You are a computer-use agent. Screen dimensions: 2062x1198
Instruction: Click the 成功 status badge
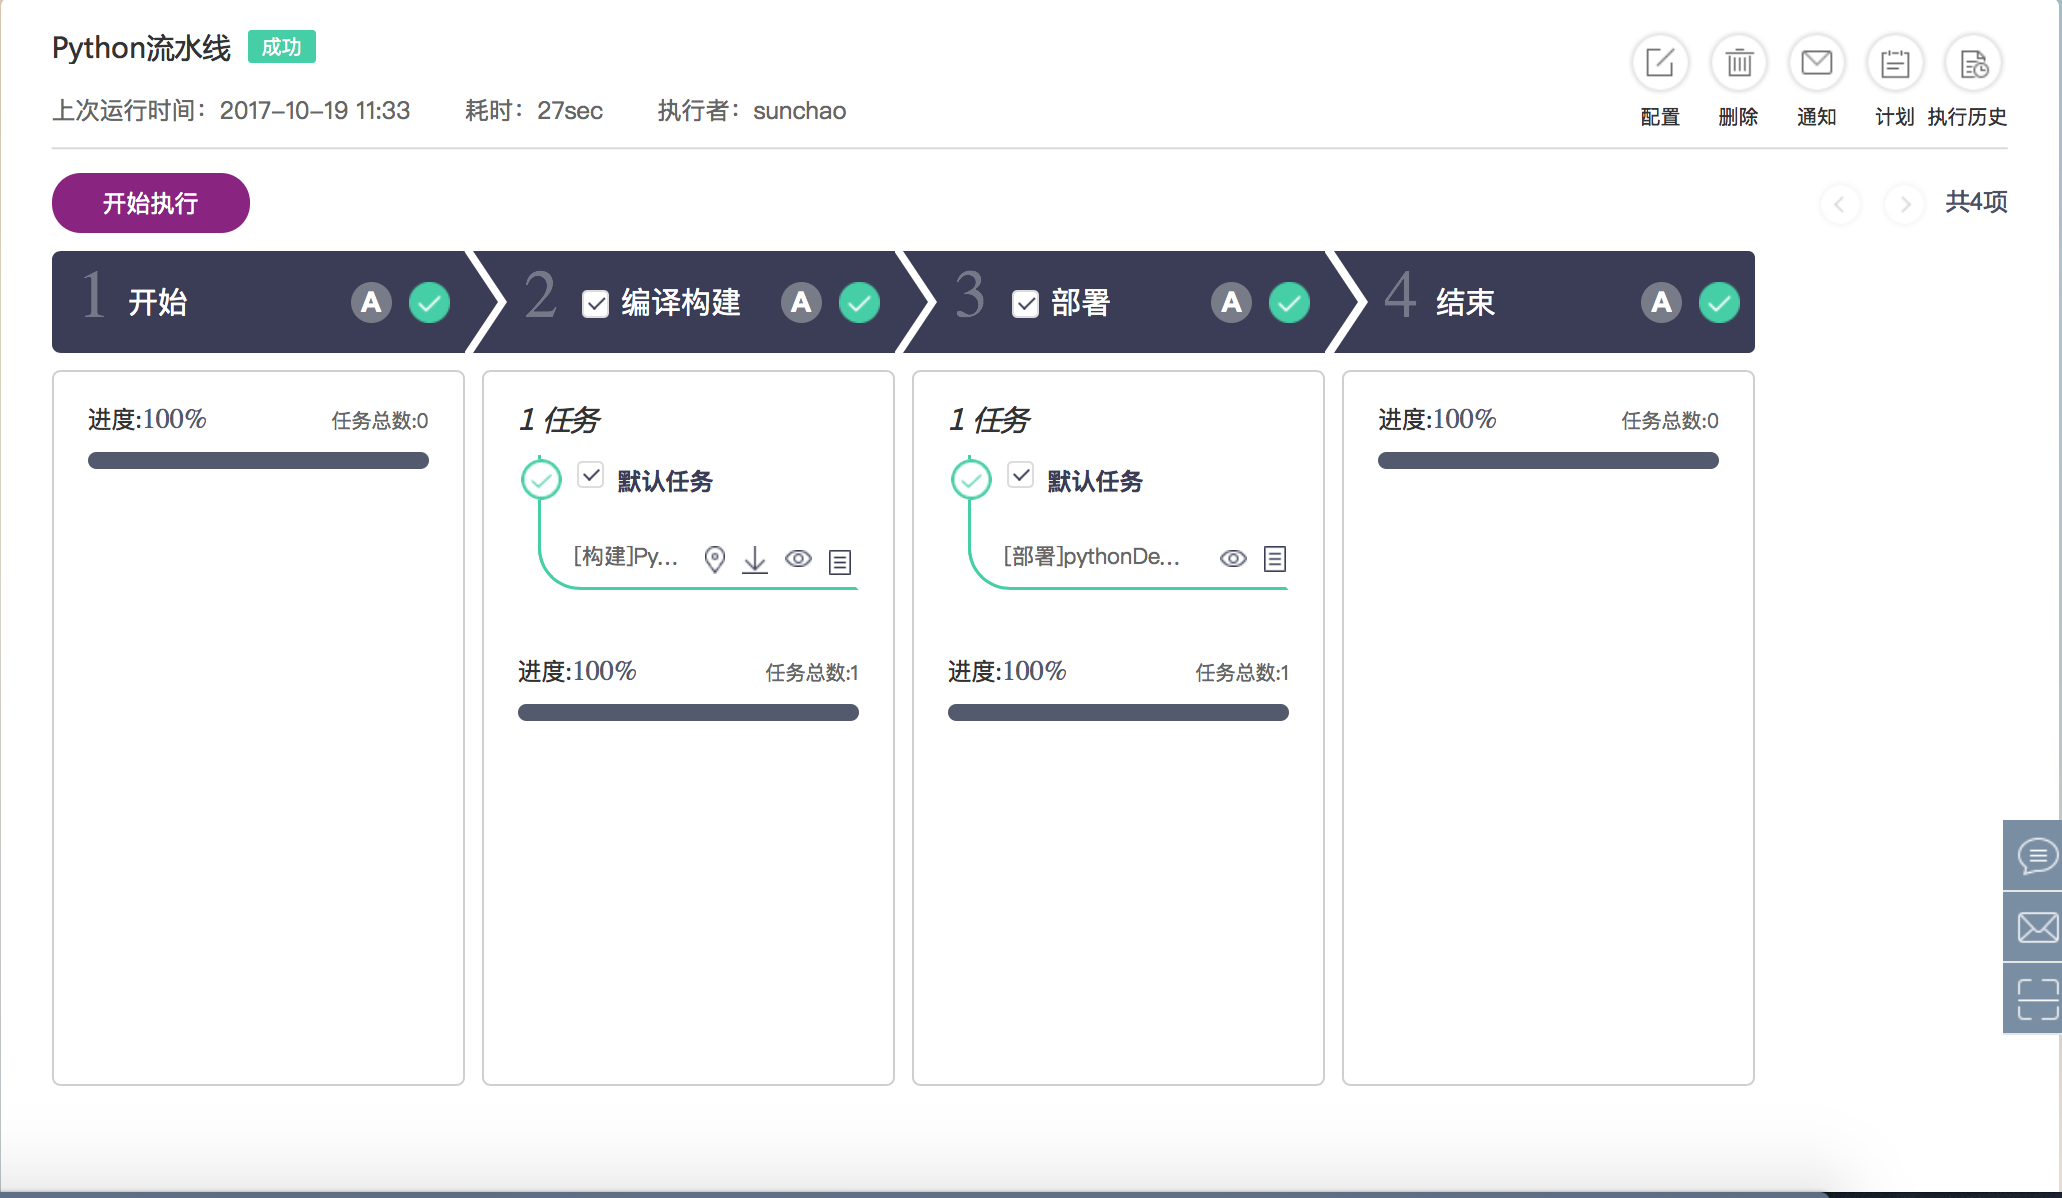[x=282, y=47]
